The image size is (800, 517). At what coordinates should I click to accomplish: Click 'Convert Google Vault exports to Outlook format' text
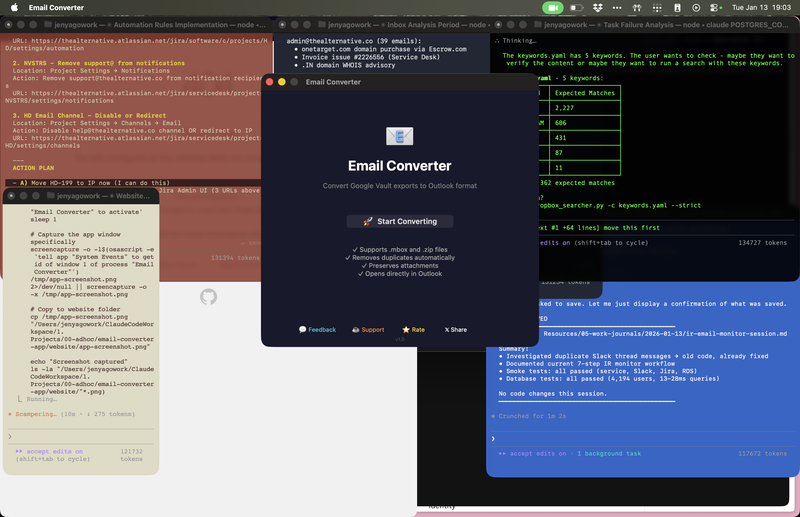tap(399, 186)
